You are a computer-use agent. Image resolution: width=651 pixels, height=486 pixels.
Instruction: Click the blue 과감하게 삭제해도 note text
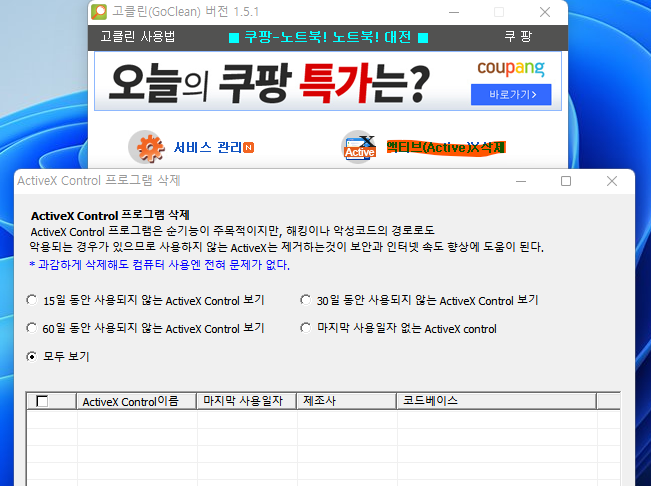pyautogui.click(x=159, y=264)
